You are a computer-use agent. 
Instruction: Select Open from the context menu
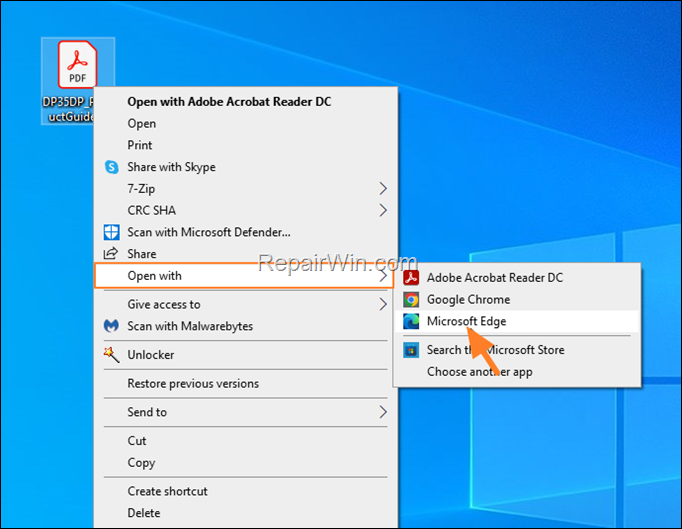tap(246, 124)
